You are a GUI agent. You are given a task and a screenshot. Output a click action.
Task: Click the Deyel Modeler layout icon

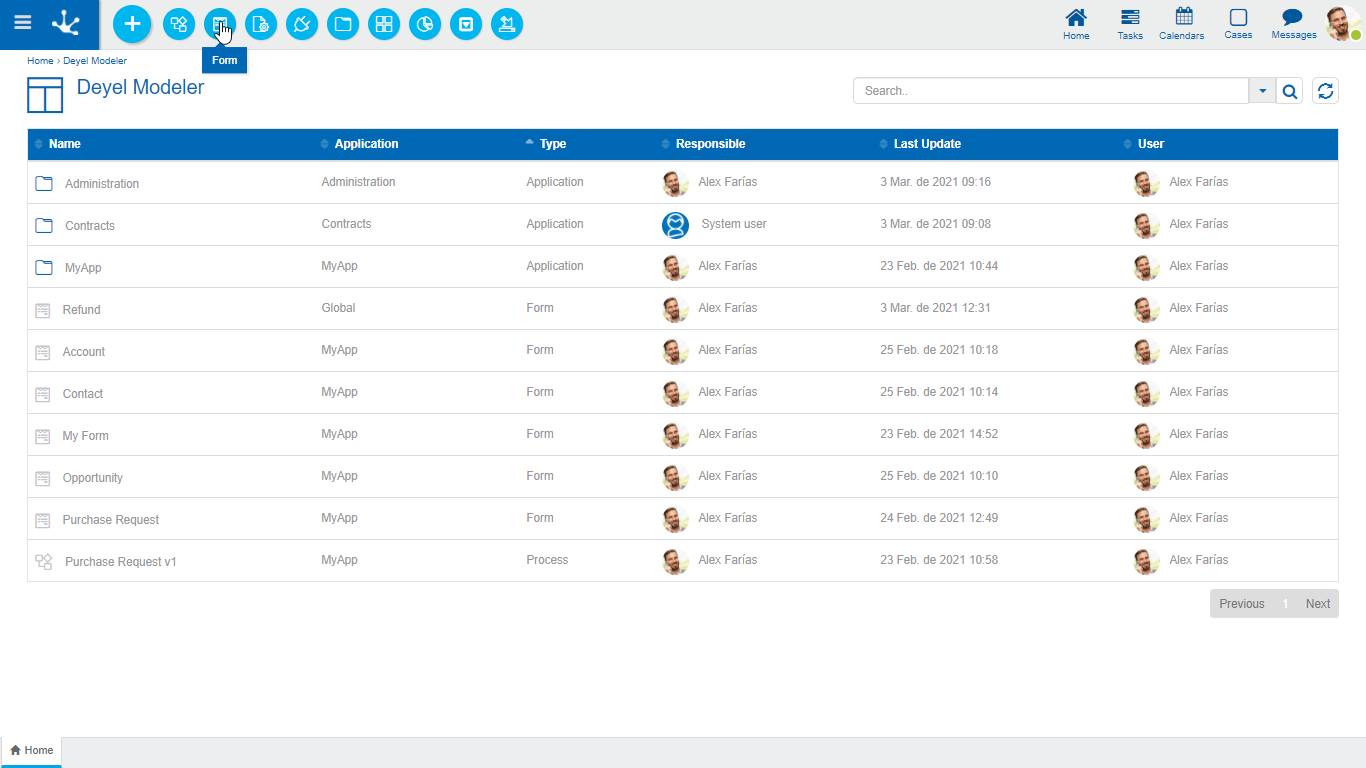(x=45, y=94)
